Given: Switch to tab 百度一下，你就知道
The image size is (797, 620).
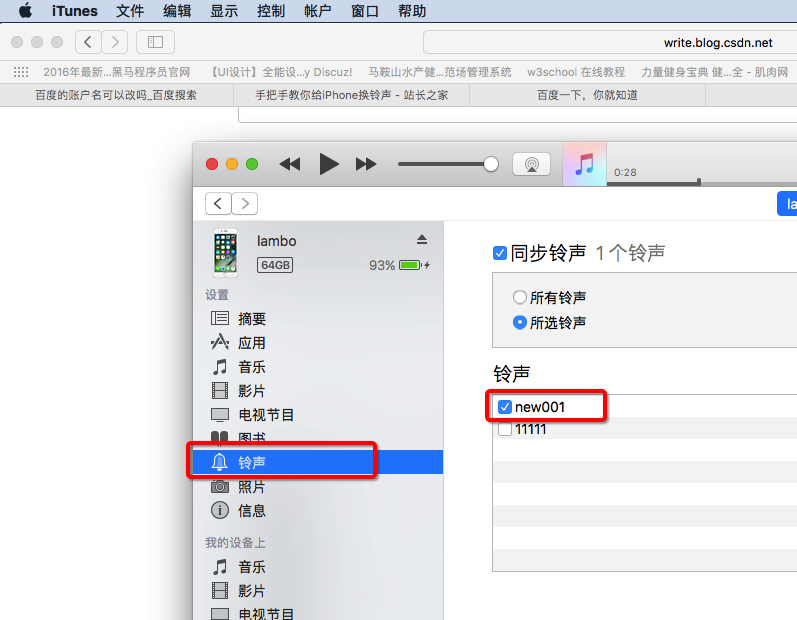Looking at the screenshot, I should tap(587, 95).
